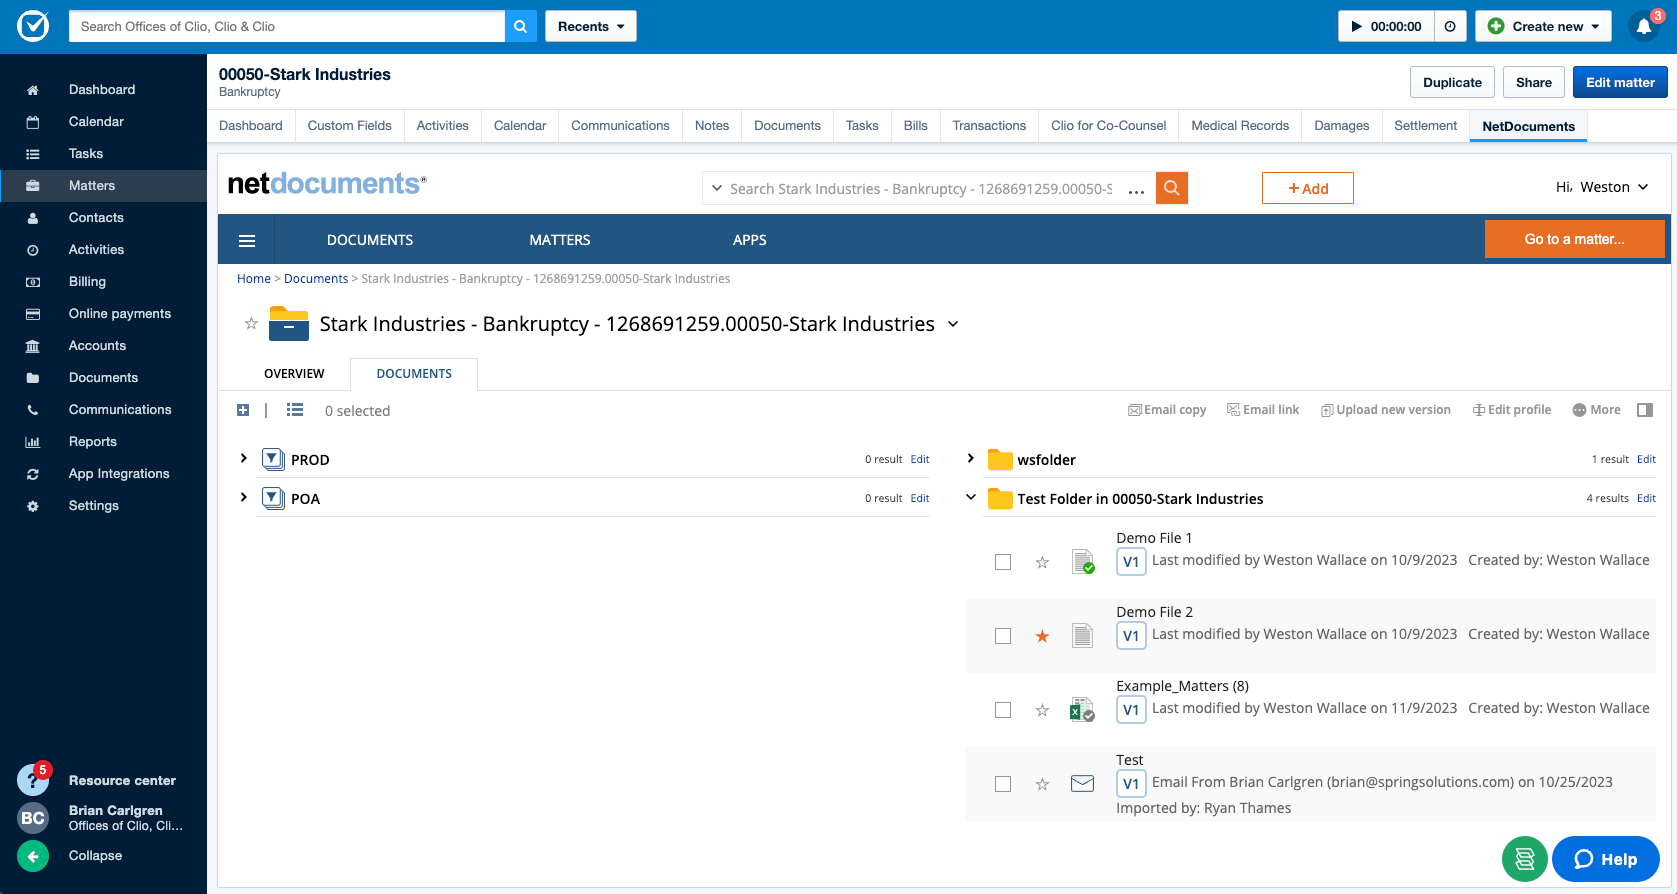This screenshot has width=1677, height=894.
Task: Click the Edit matter button
Action: click(x=1620, y=82)
